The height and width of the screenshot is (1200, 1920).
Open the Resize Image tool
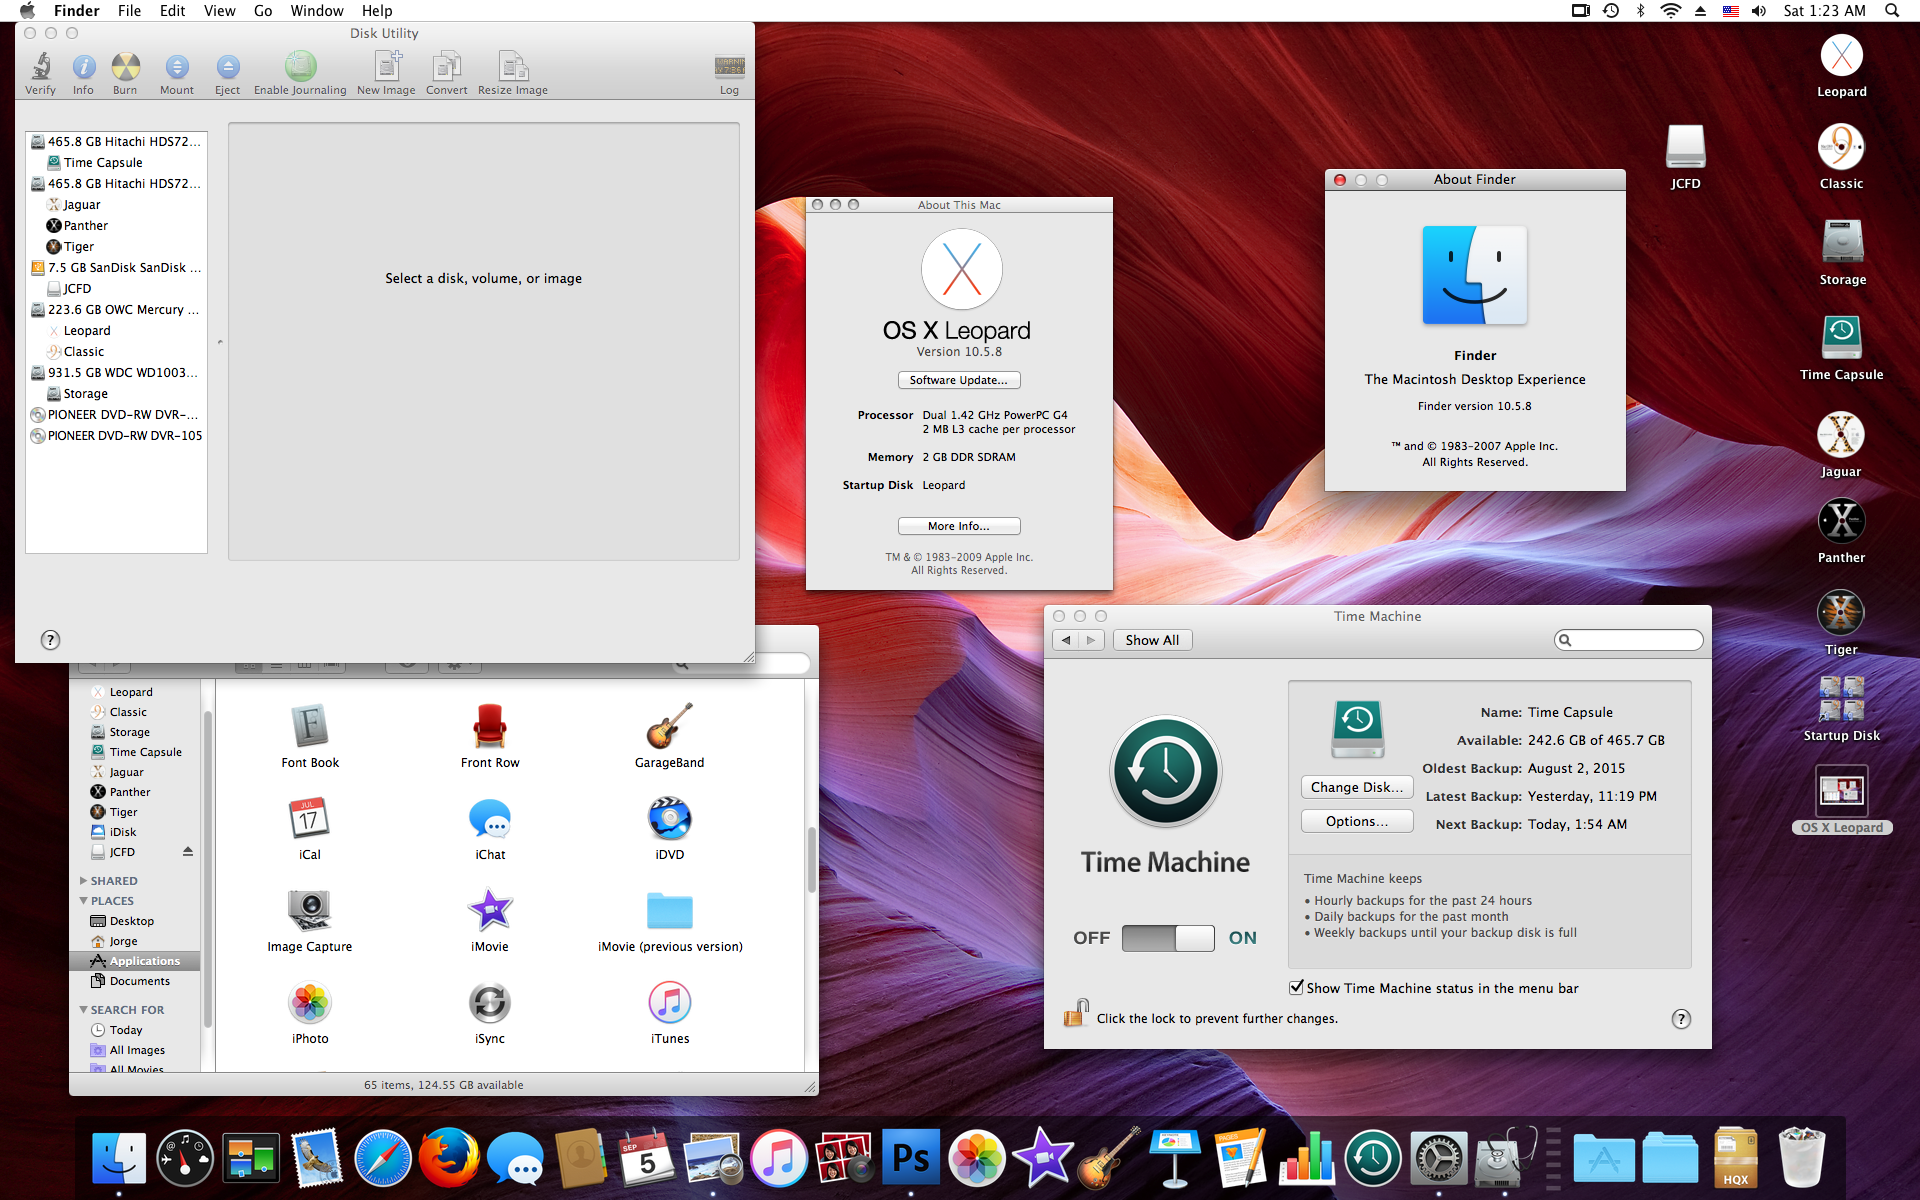click(512, 68)
